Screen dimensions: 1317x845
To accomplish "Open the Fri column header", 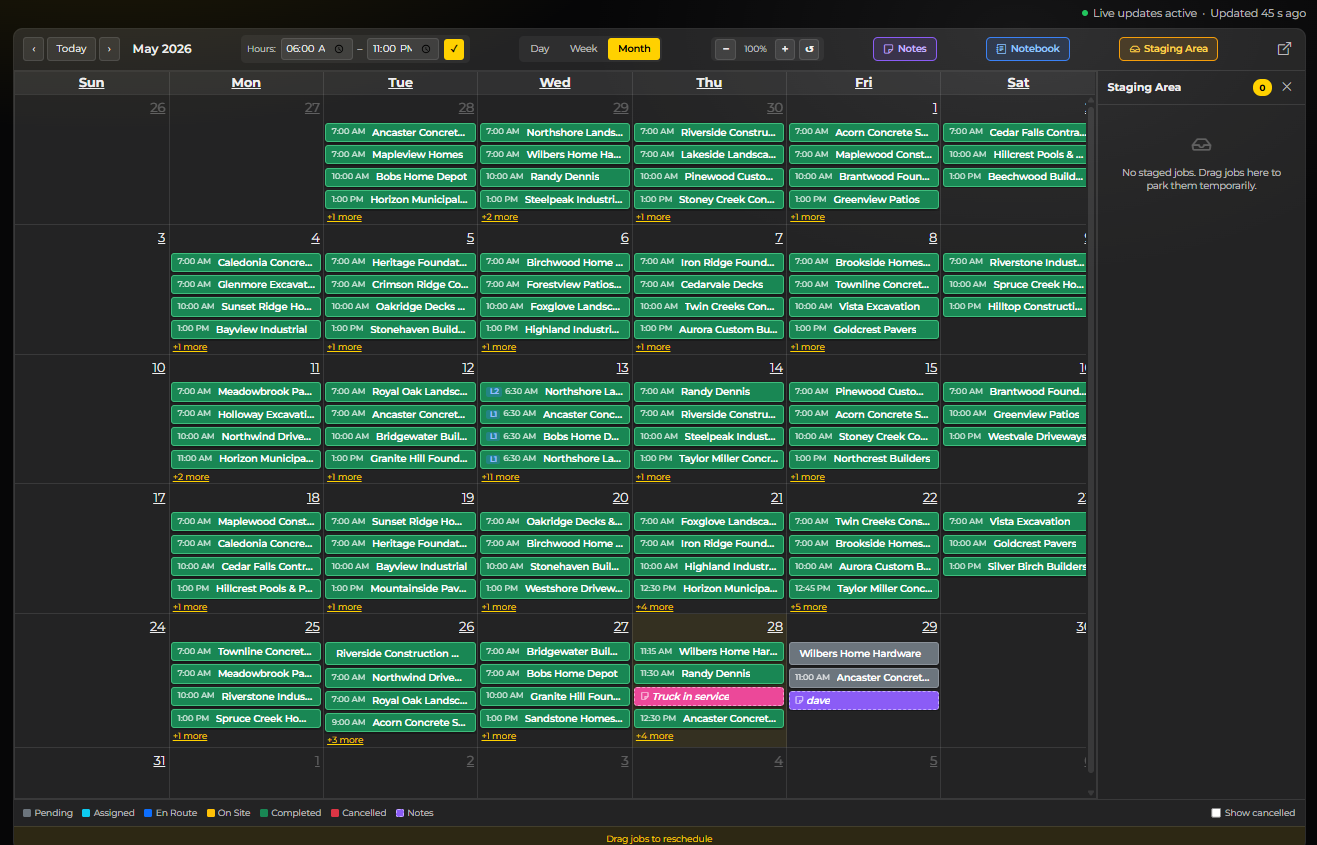I will click(x=864, y=83).
